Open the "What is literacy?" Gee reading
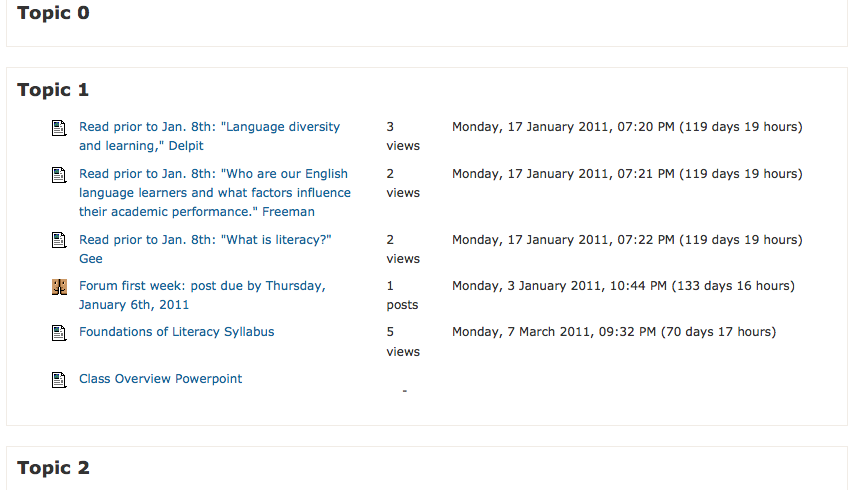This screenshot has height=490, width=854. click(205, 249)
